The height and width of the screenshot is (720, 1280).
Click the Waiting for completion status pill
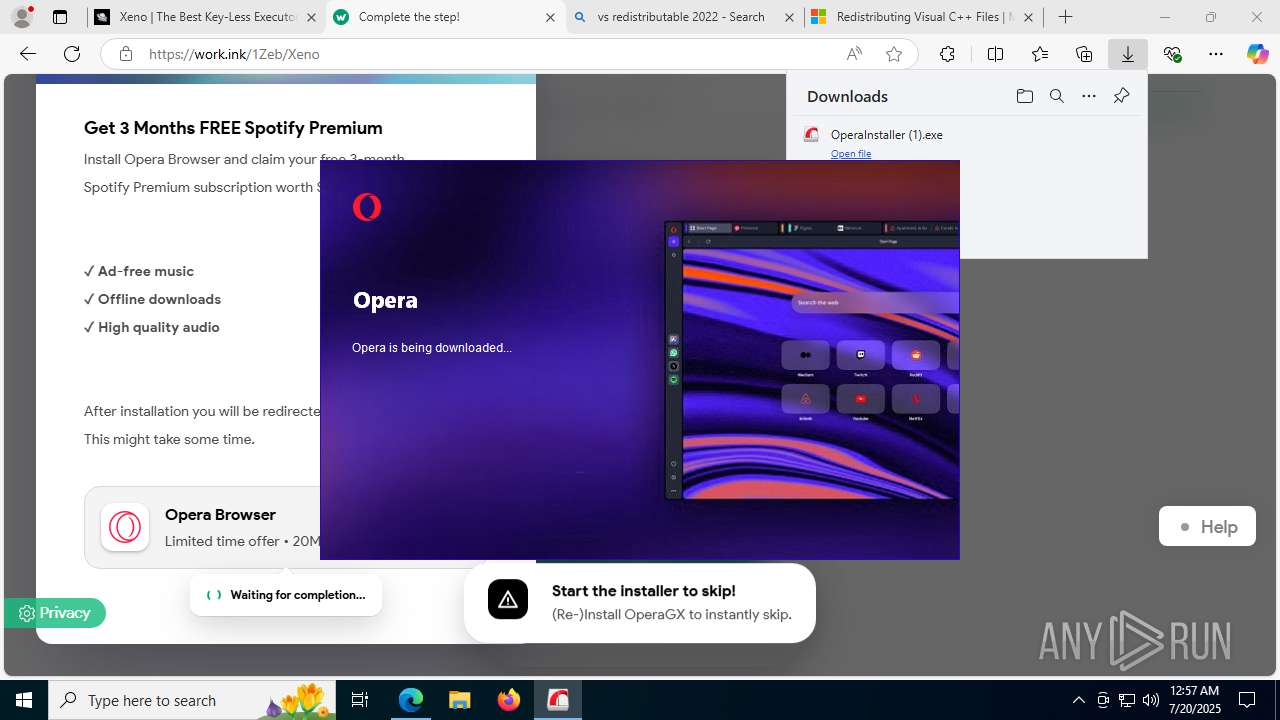click(x=286, y=595)
